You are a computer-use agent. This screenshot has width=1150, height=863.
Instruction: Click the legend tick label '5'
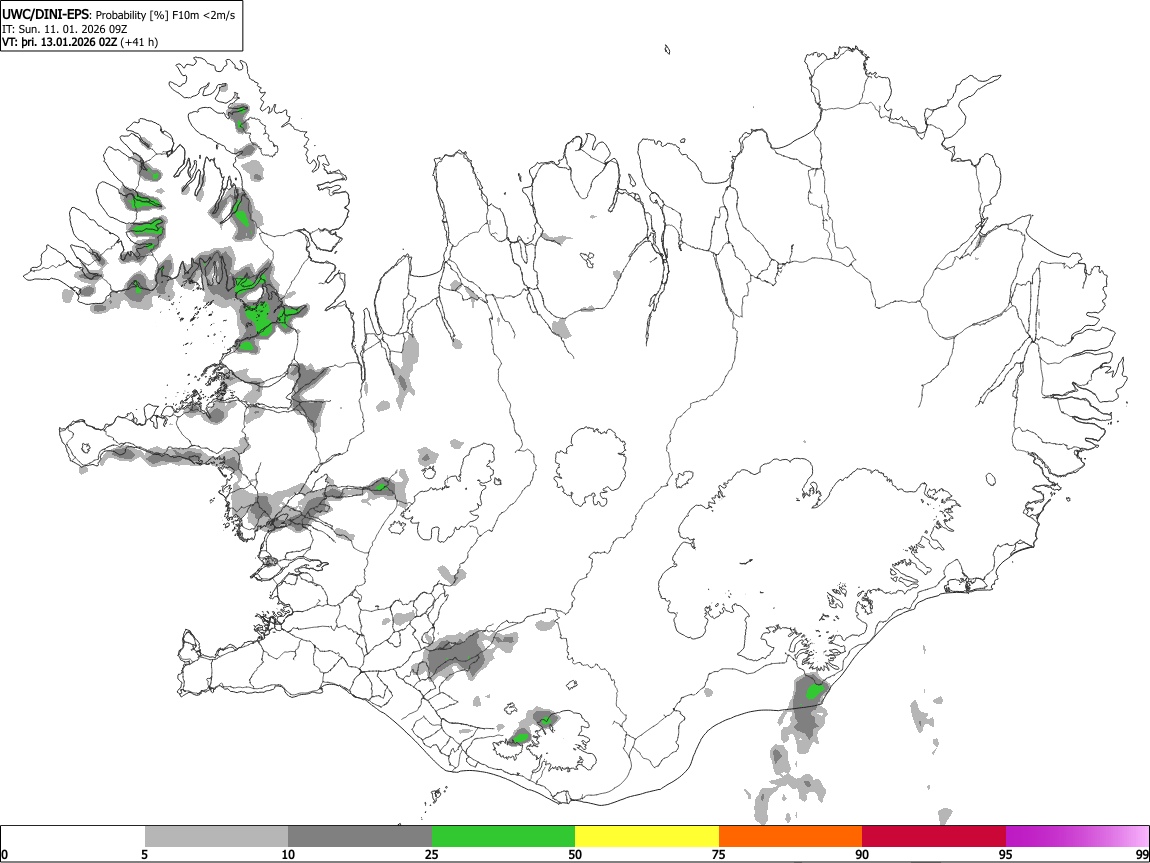[144, 854]
